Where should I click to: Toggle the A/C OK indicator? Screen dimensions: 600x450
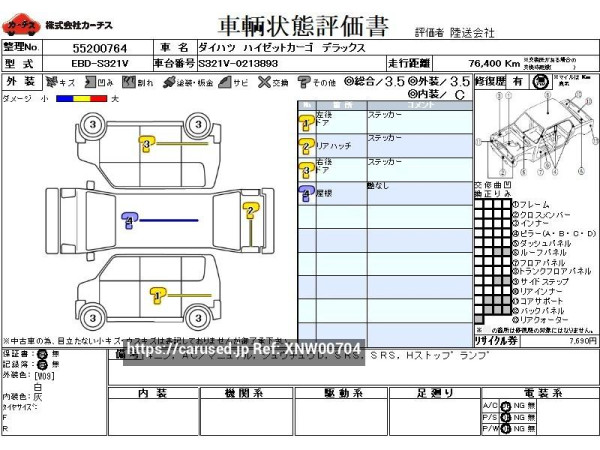(505, 405)
